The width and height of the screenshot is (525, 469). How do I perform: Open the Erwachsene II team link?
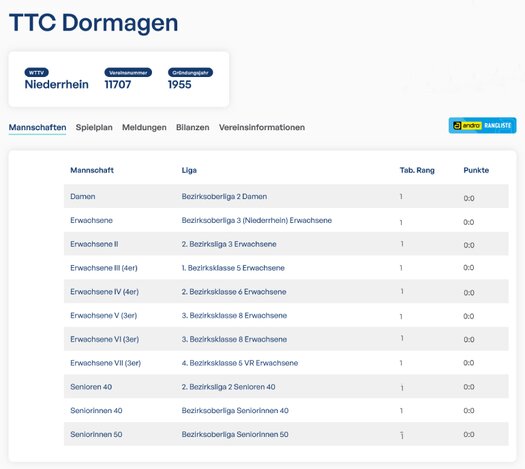coord(94,244)
